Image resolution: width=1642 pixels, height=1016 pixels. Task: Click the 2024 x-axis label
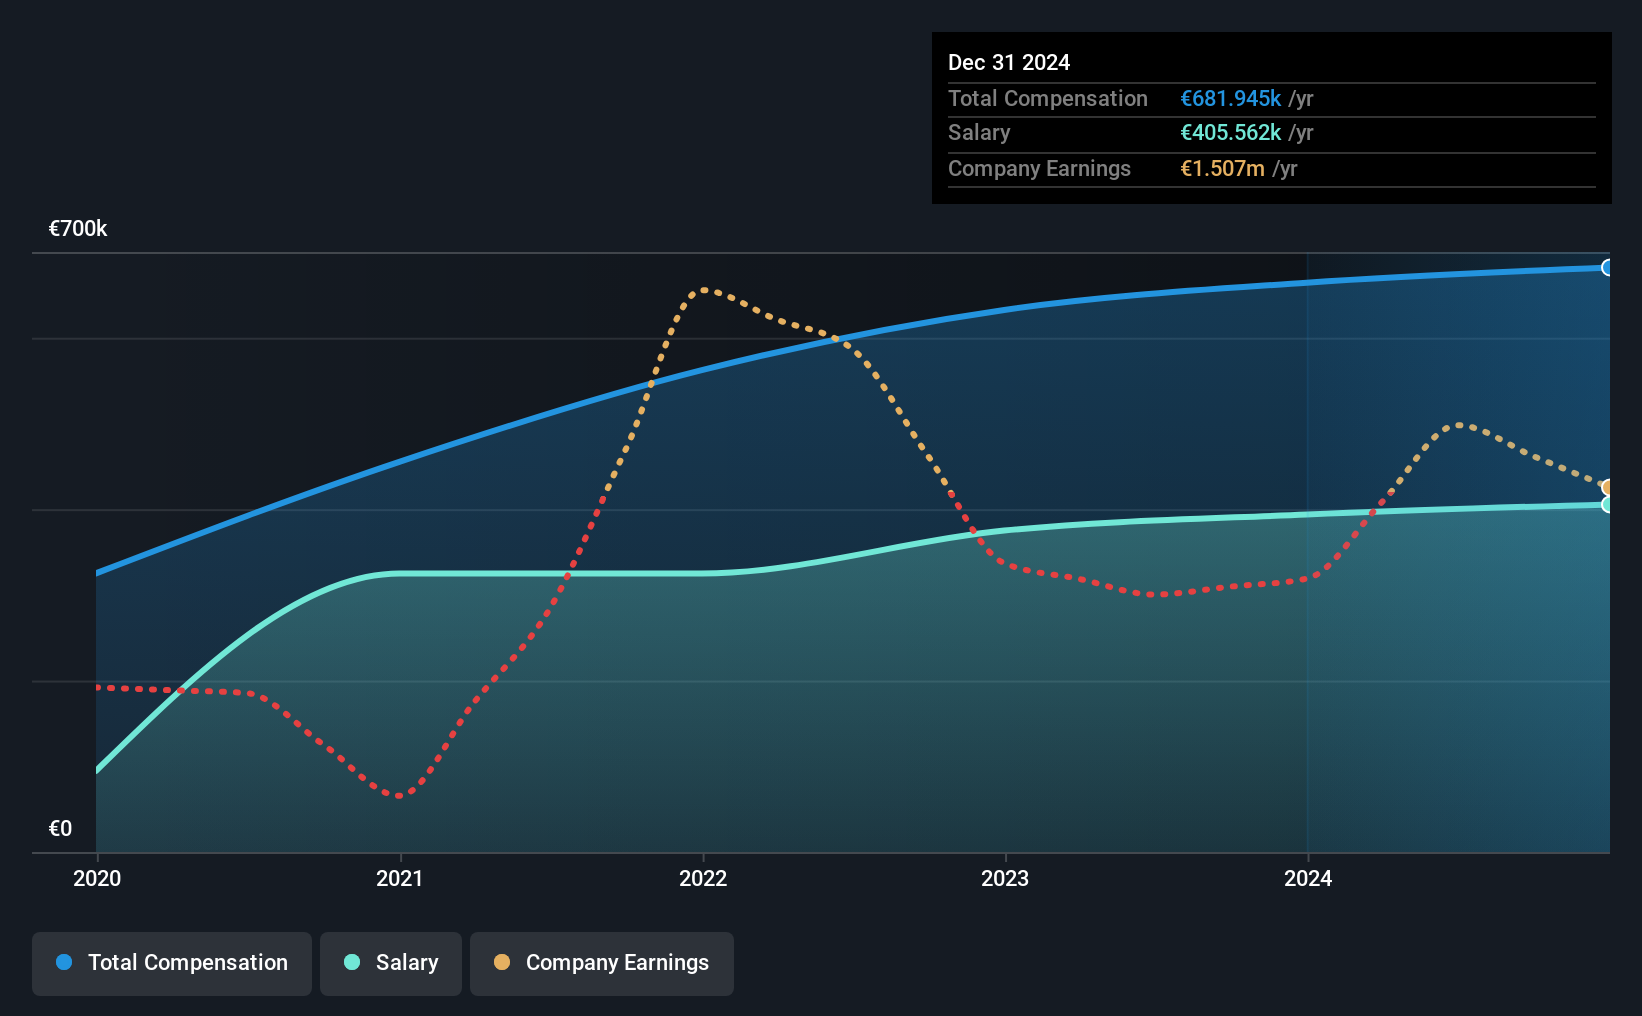pyautogui.click(x=1308, y=878)
